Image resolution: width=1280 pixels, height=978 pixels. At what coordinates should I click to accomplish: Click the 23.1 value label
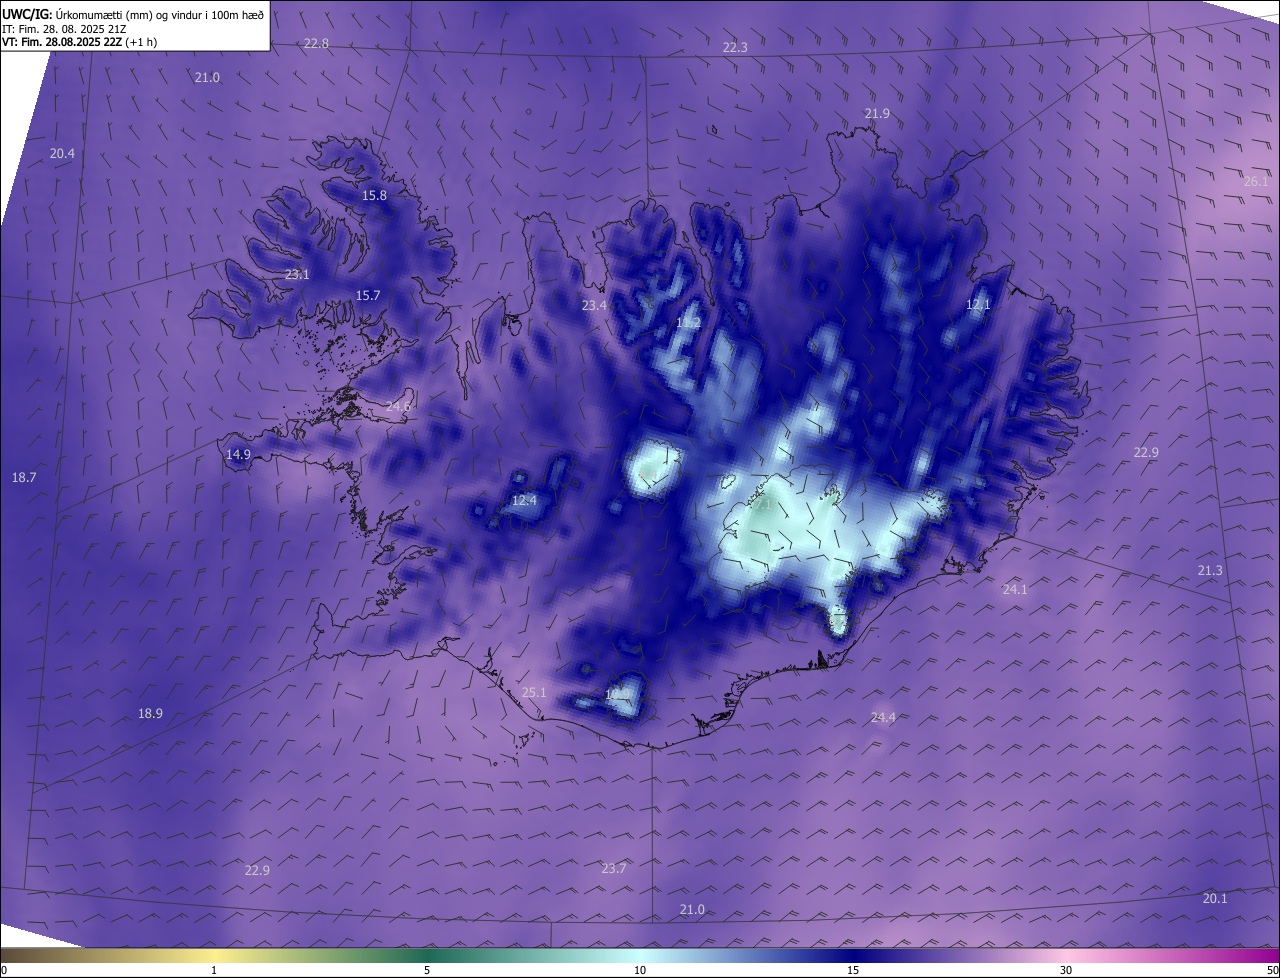pyautogui.click(x=297, y=274)
